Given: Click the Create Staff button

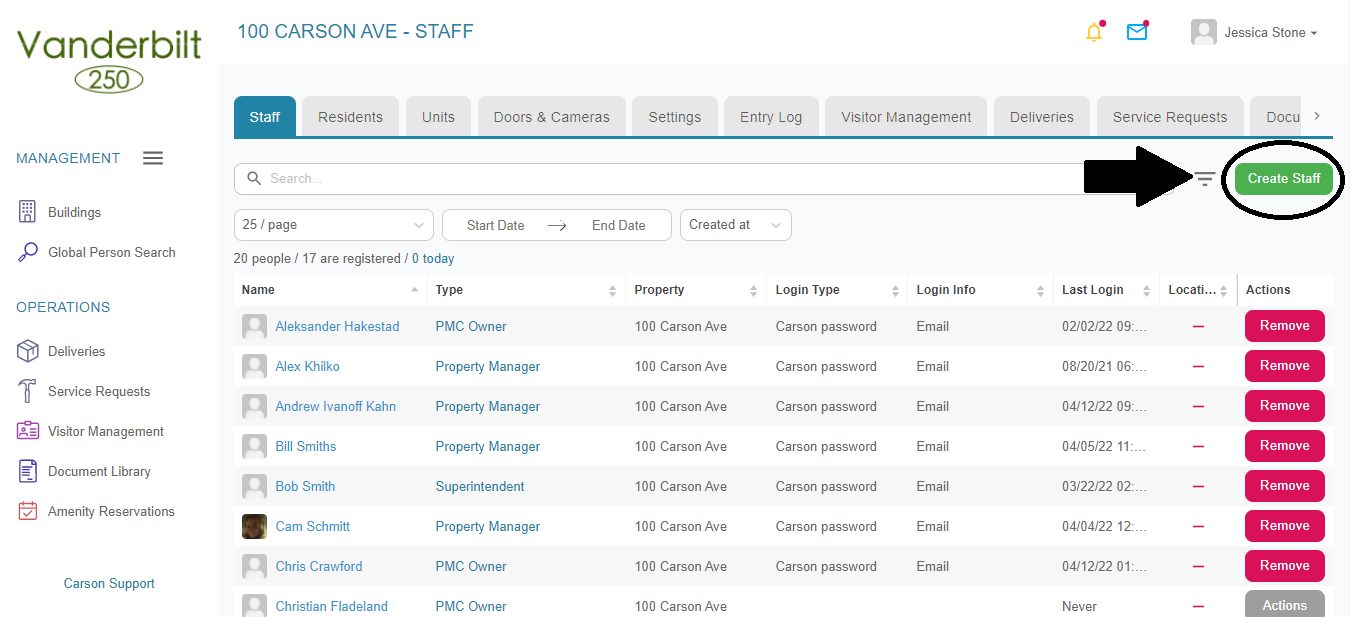Looking at the screenshot, I should click(x=1284, y=178).
